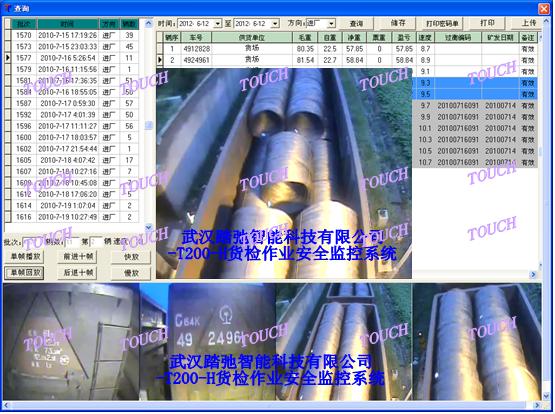Click the 辆数 column header in batch list
555x414 pixels.
tap(129, 24)
